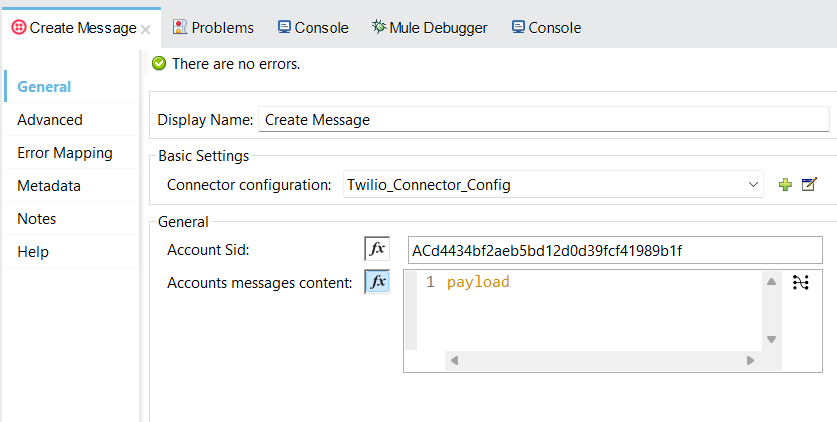Click the 'Basic Settings' group heading
This screenshot has width=837, height=422.
click(203, 156)
